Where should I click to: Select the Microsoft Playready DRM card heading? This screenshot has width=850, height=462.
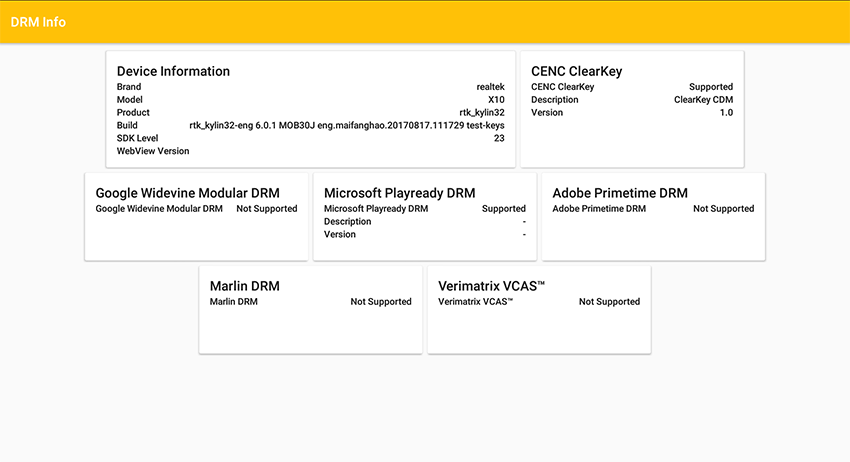(400, 193)
